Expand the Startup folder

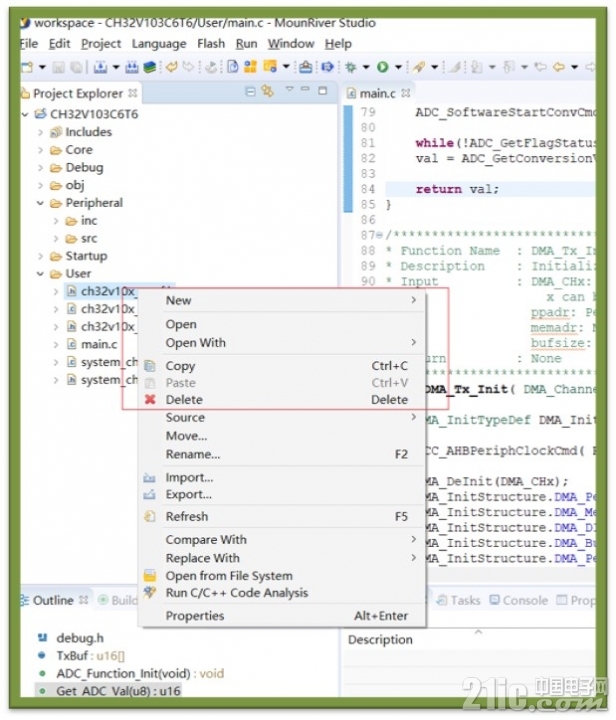click(40, 256)
